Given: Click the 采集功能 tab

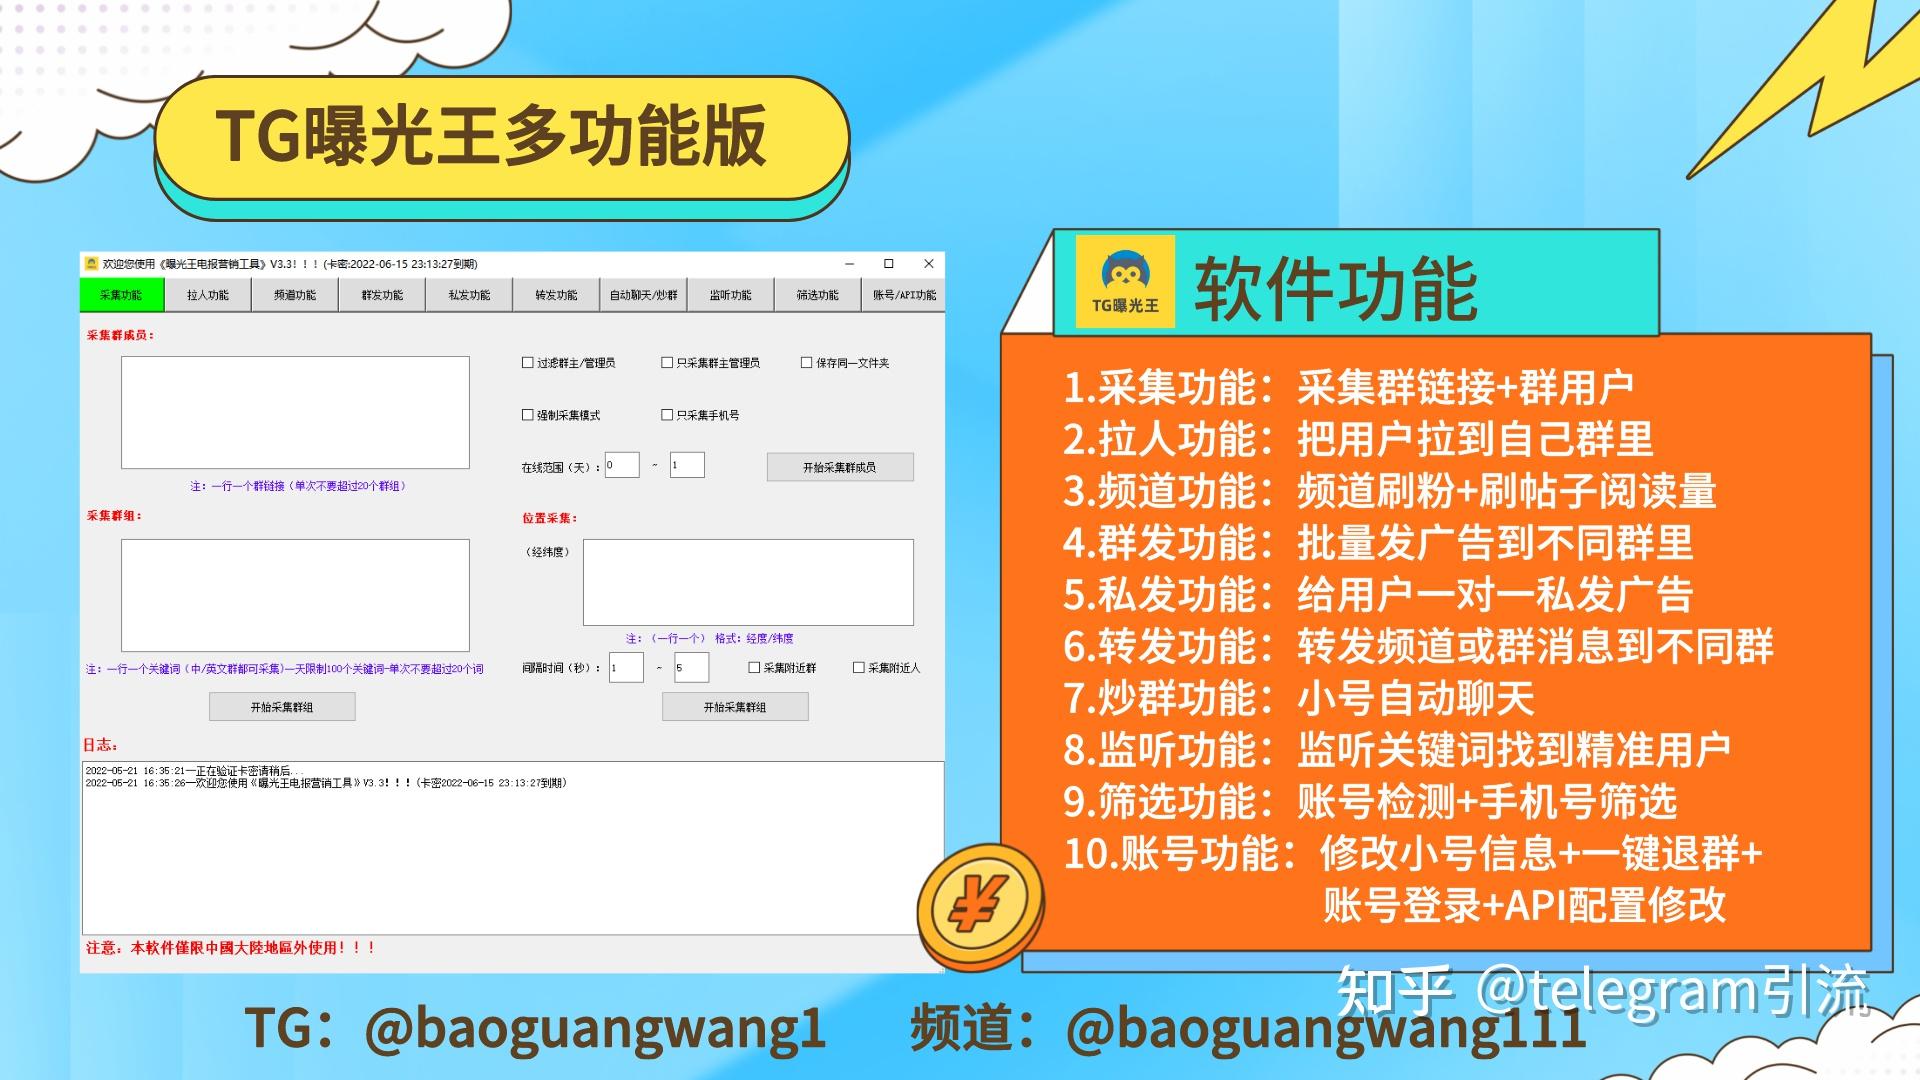Looking at the screenshot, I should click(x=121, y=295).
